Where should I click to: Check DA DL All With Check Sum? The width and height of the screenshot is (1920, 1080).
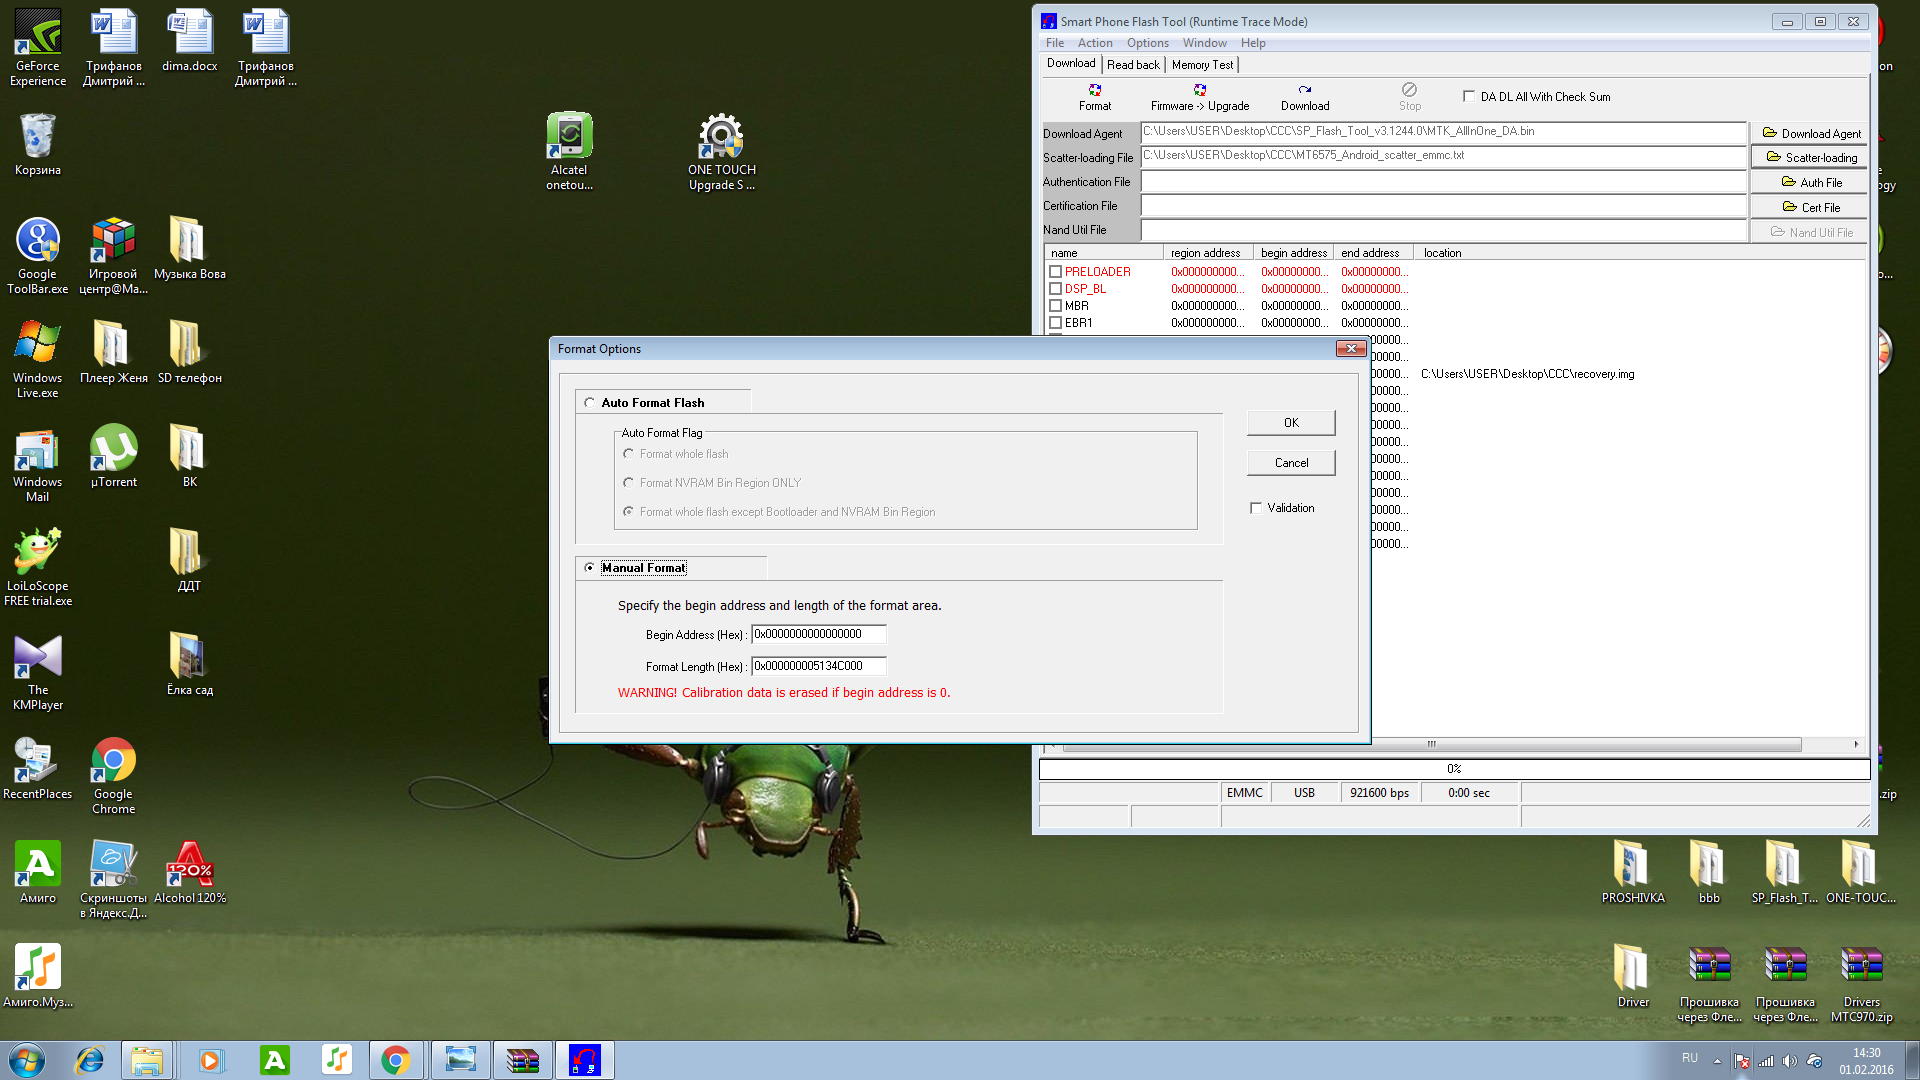1468,97
